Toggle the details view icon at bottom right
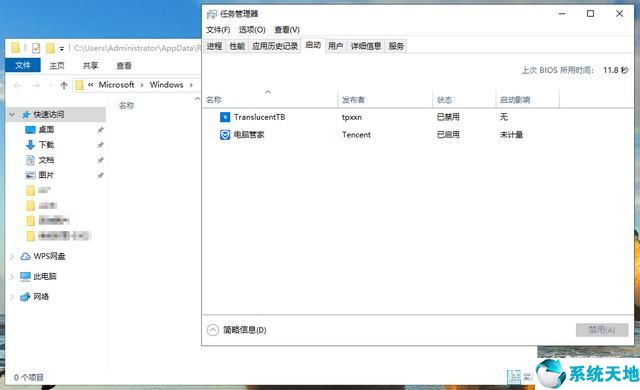This screenshot has height=390, width=640. pos(513,377)
